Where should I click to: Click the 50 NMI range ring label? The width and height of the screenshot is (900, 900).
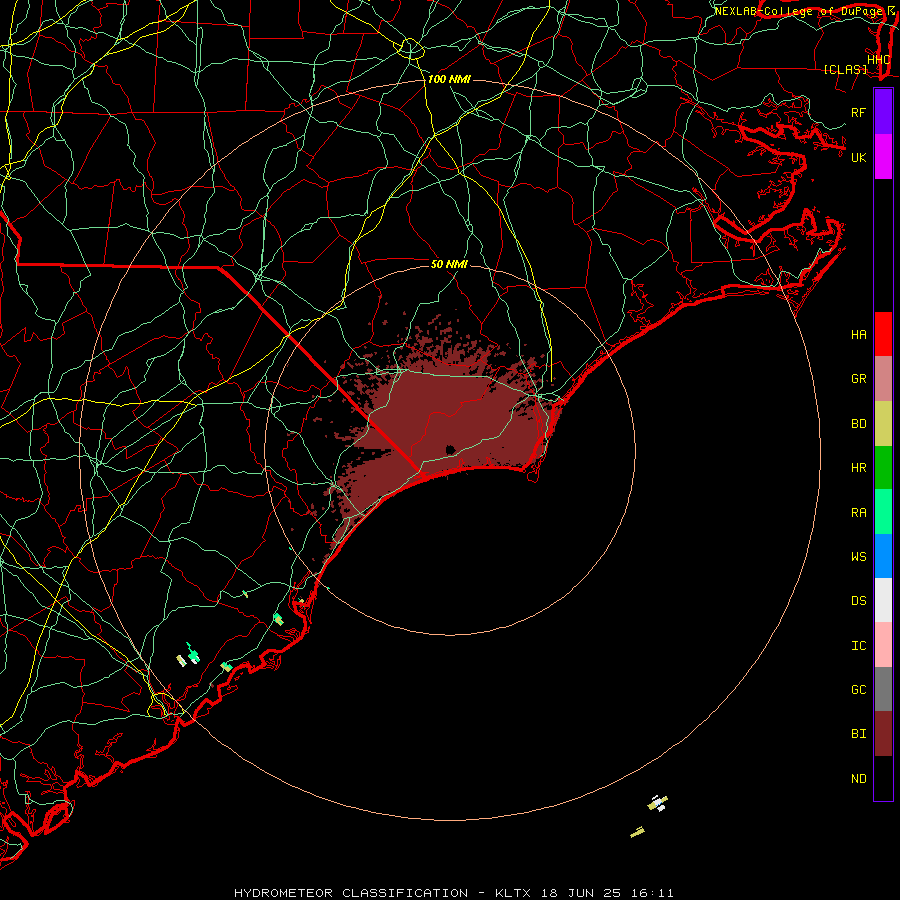[449, 264]
